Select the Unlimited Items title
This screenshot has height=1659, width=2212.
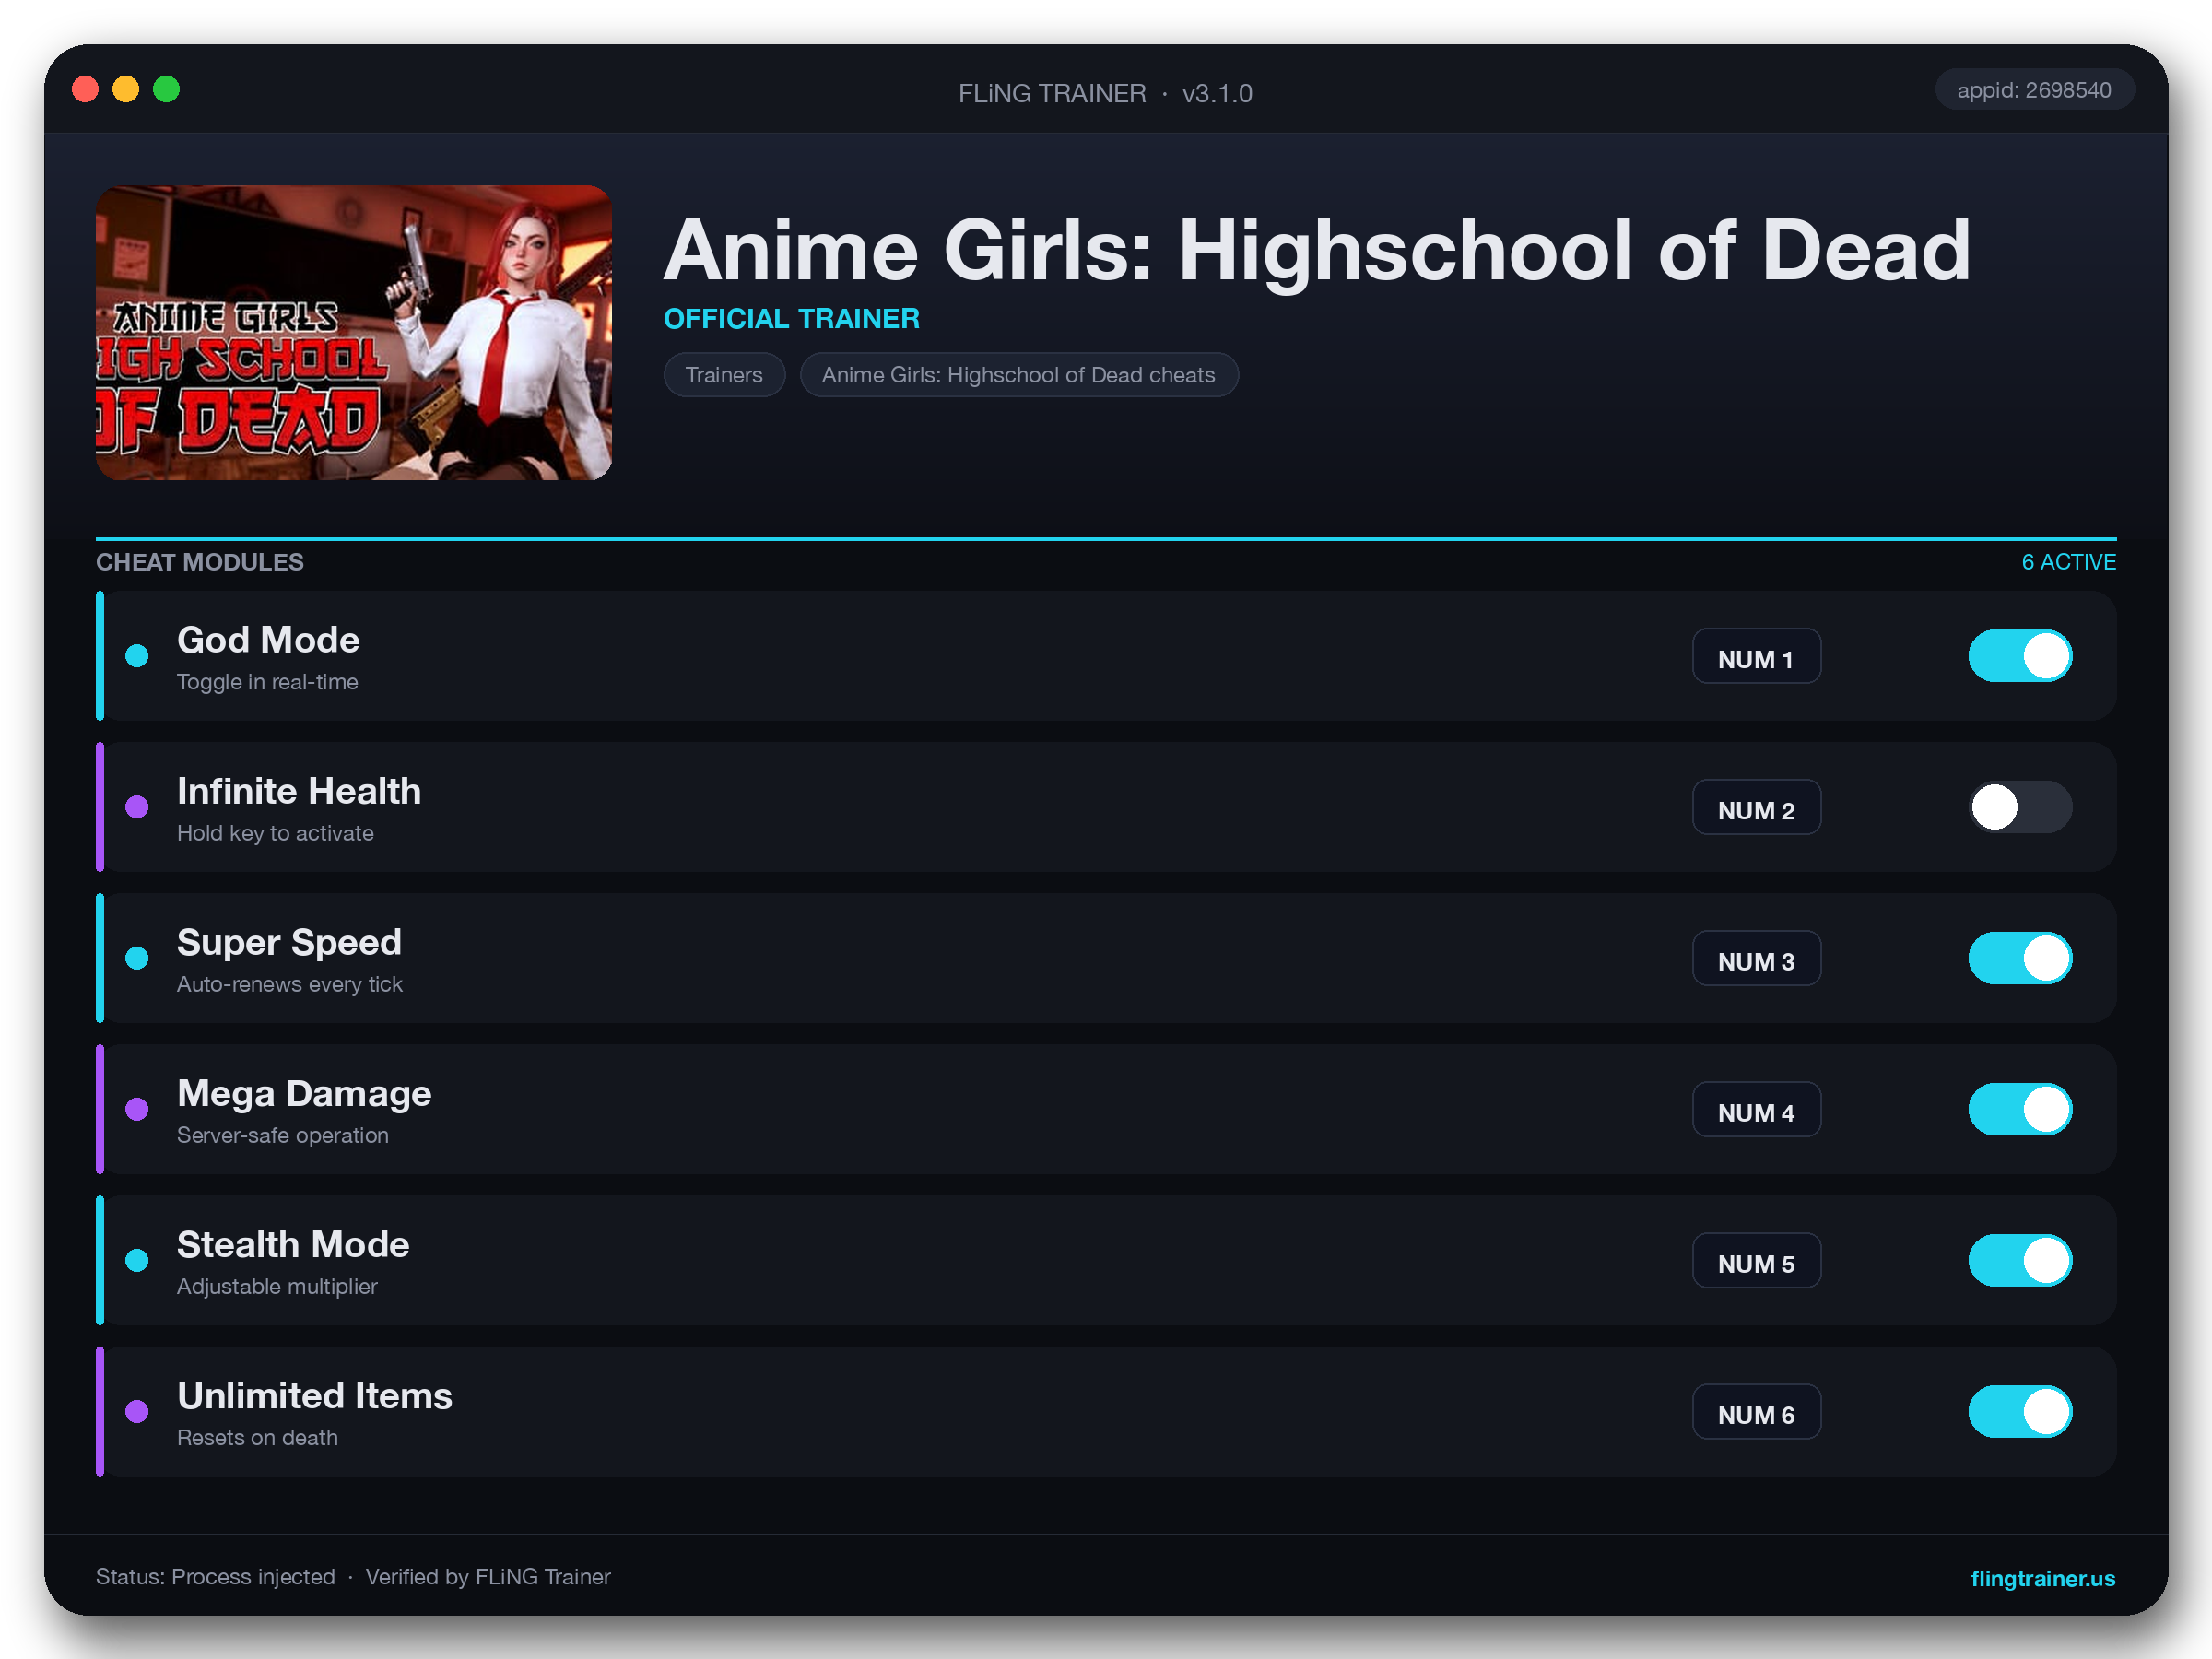314,1395
